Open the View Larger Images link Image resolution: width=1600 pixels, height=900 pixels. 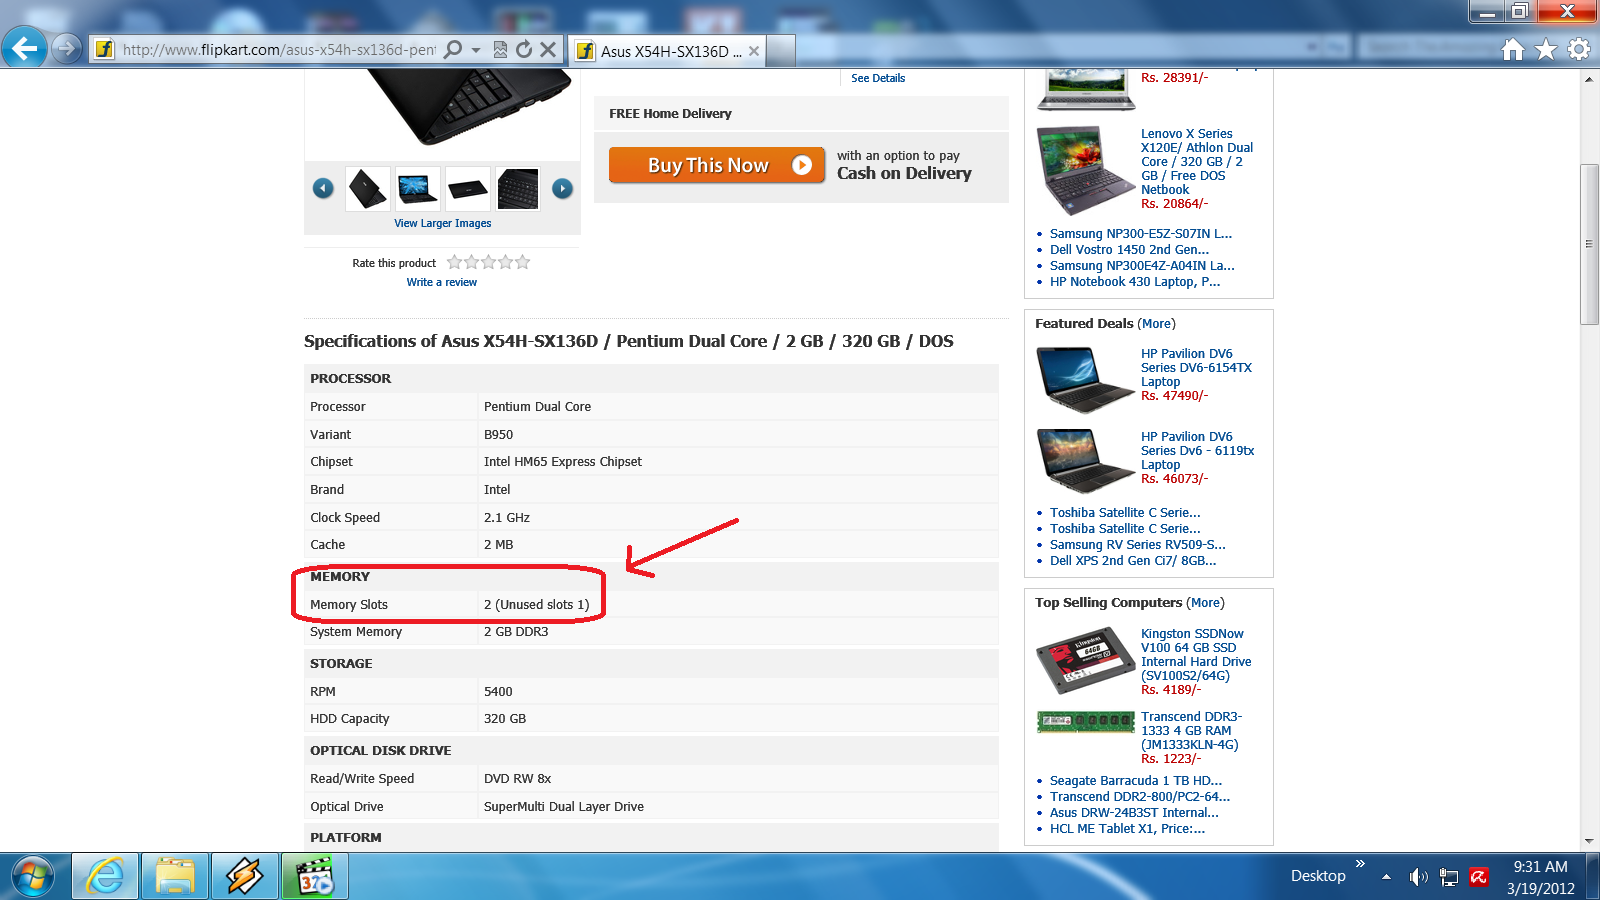(x=443, y=223)
